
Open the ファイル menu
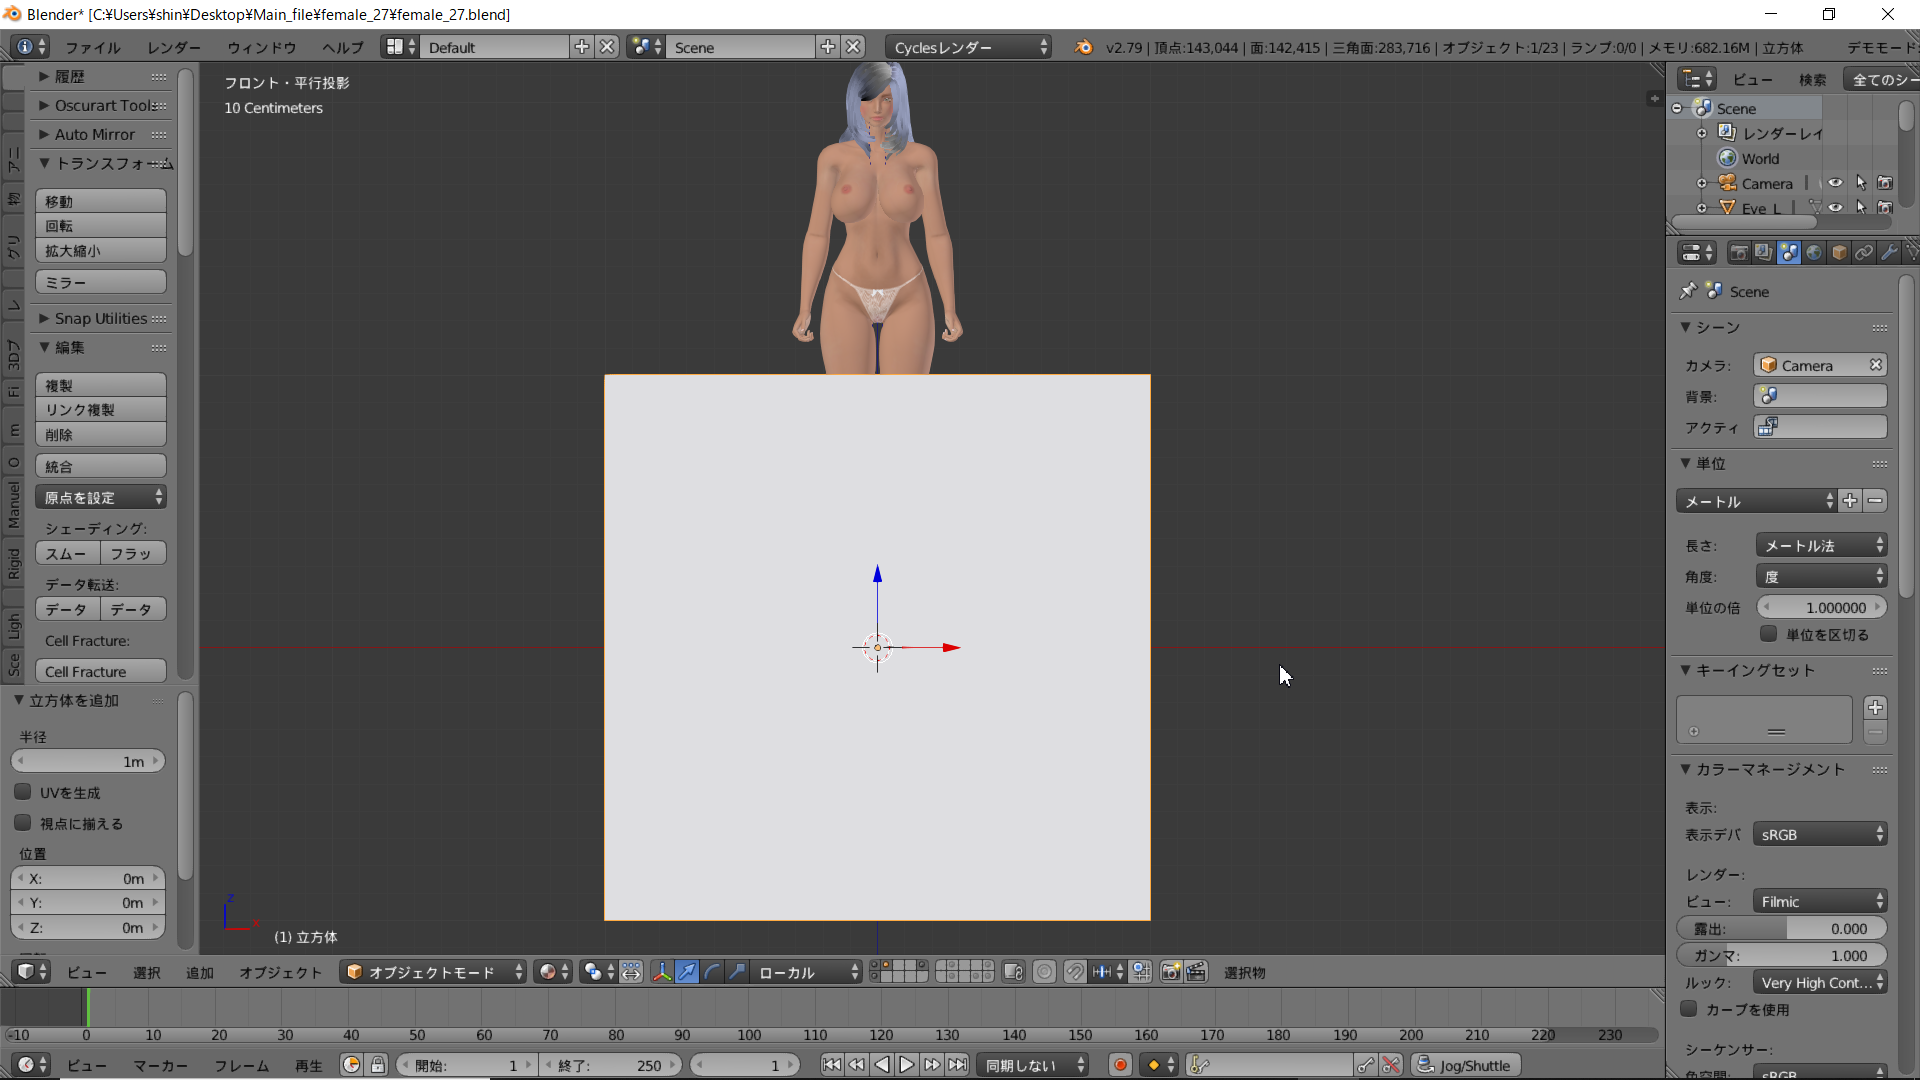(92, 47)
